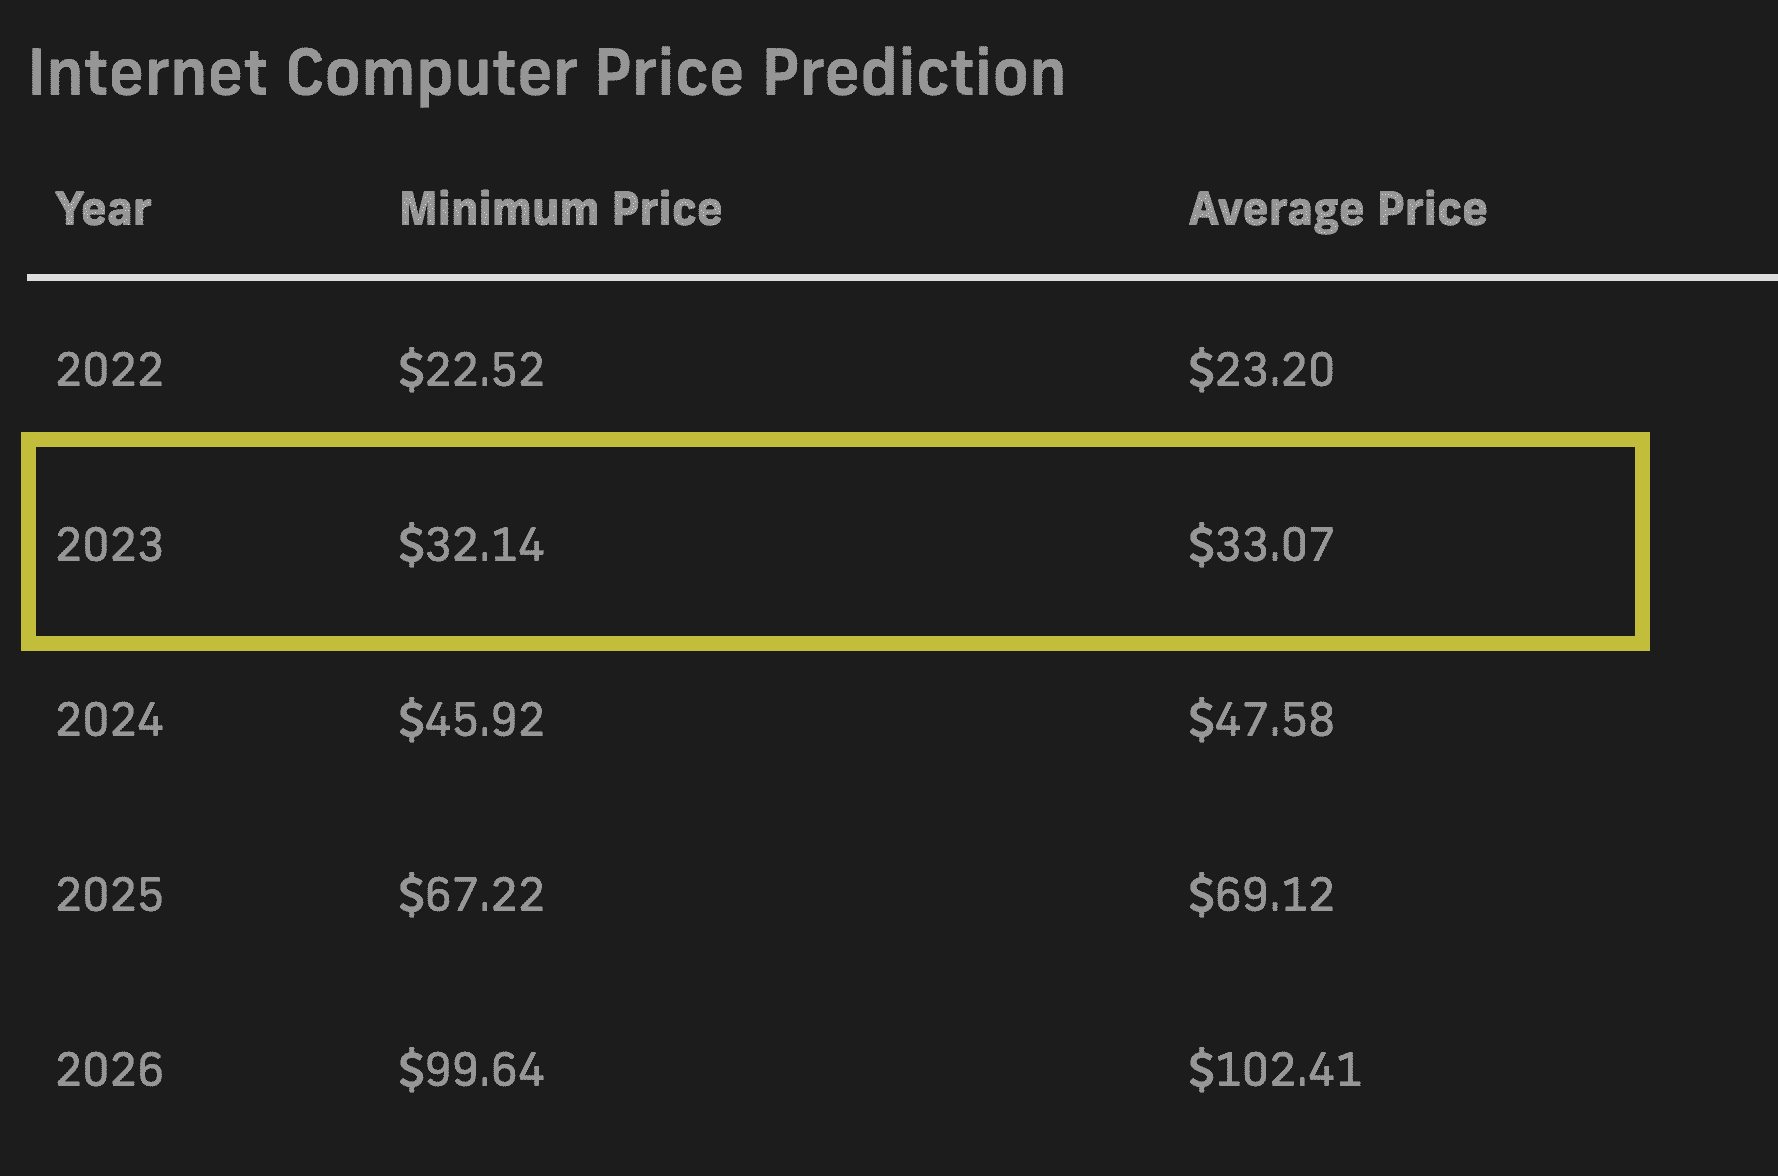Click the Internet Computer Price Prediction heading

pos(547,73)
